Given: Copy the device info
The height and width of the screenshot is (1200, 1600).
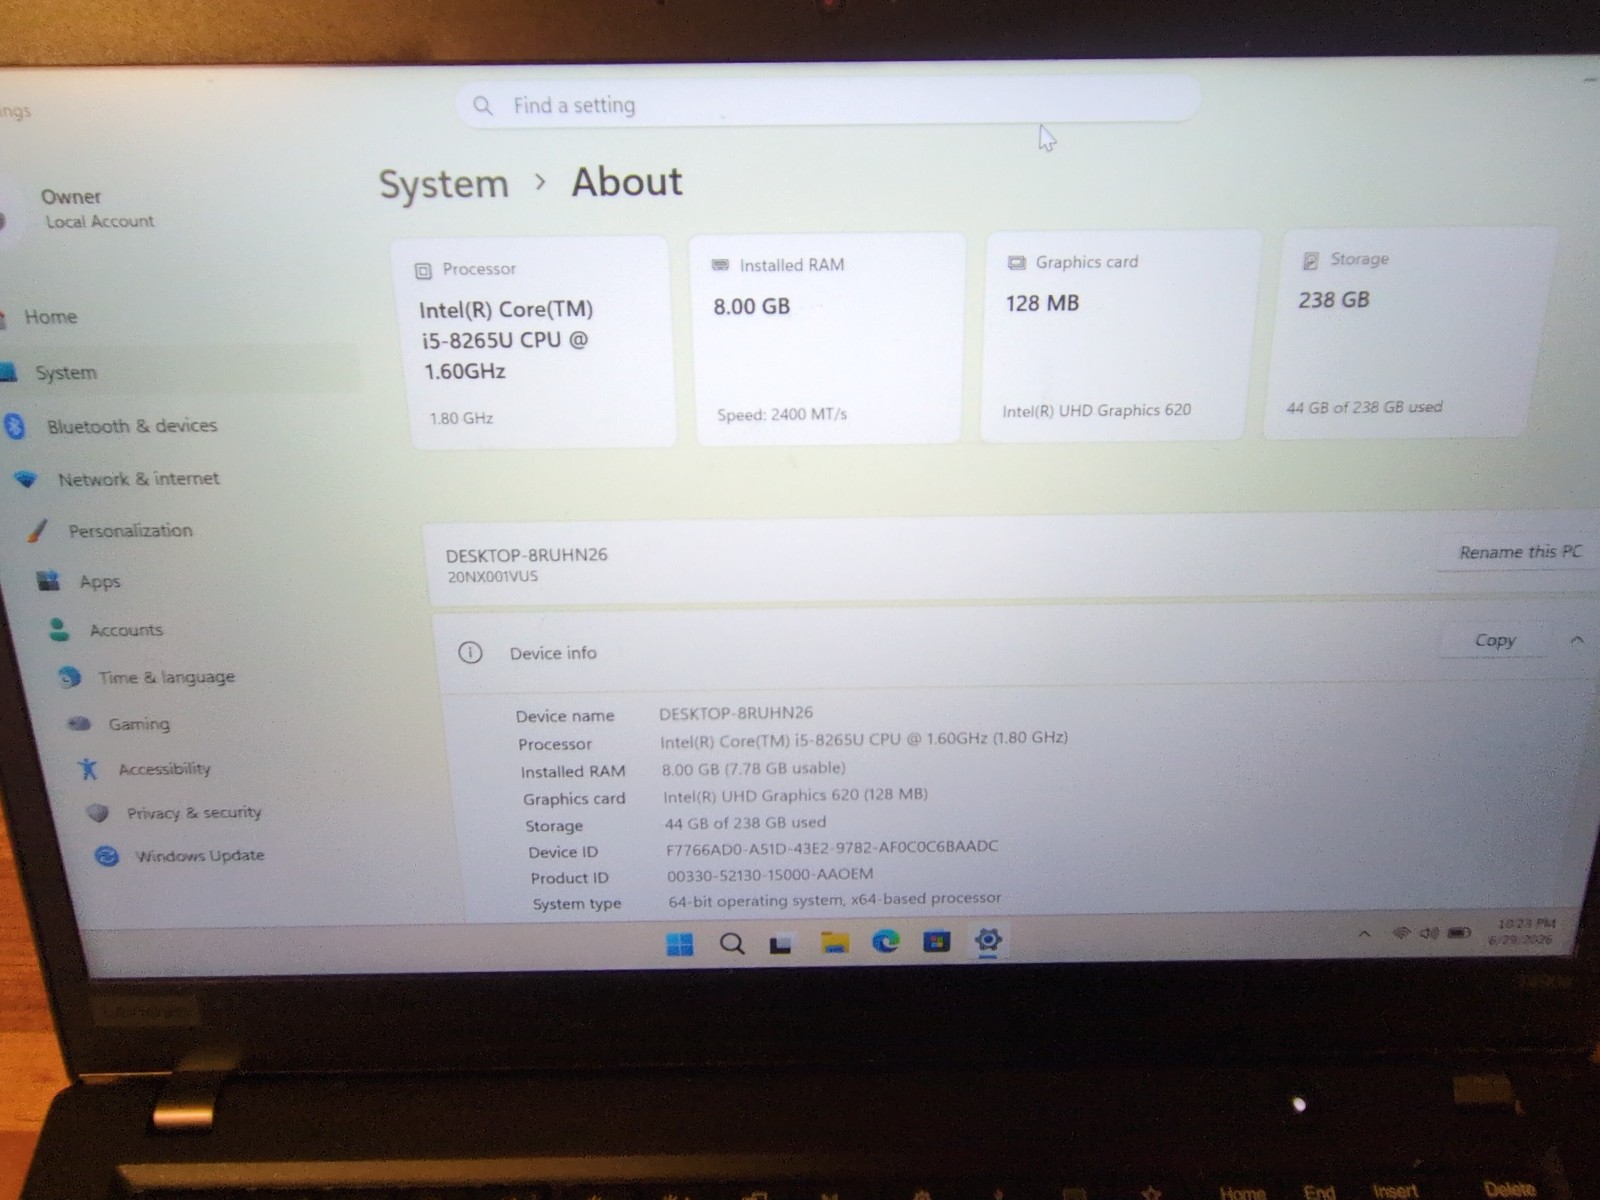Looking at the screenshot, I should tap(1495, 641).
